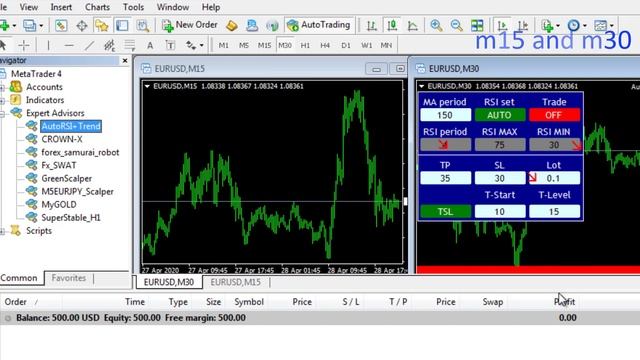Tile windows using the four-panes icon
Screen dimensions: 640x360
point(477,25)
